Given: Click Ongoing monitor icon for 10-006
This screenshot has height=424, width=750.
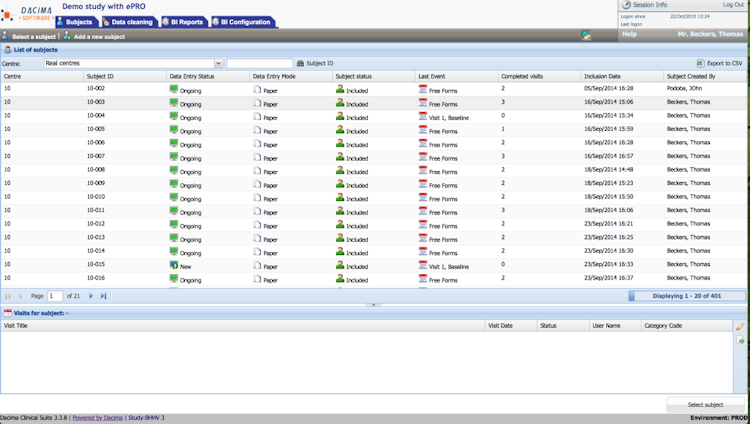Looking at the screenshot, I should 174,143.
